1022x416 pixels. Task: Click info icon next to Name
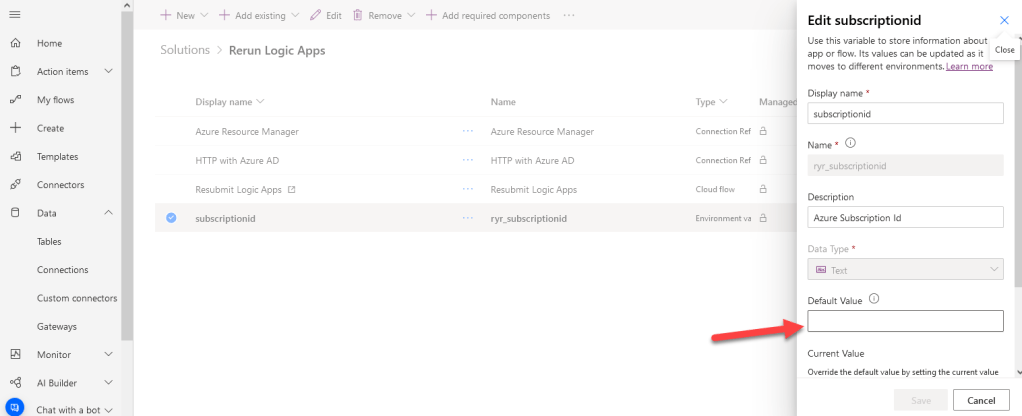pyautogui.click(x=850, y=143)
